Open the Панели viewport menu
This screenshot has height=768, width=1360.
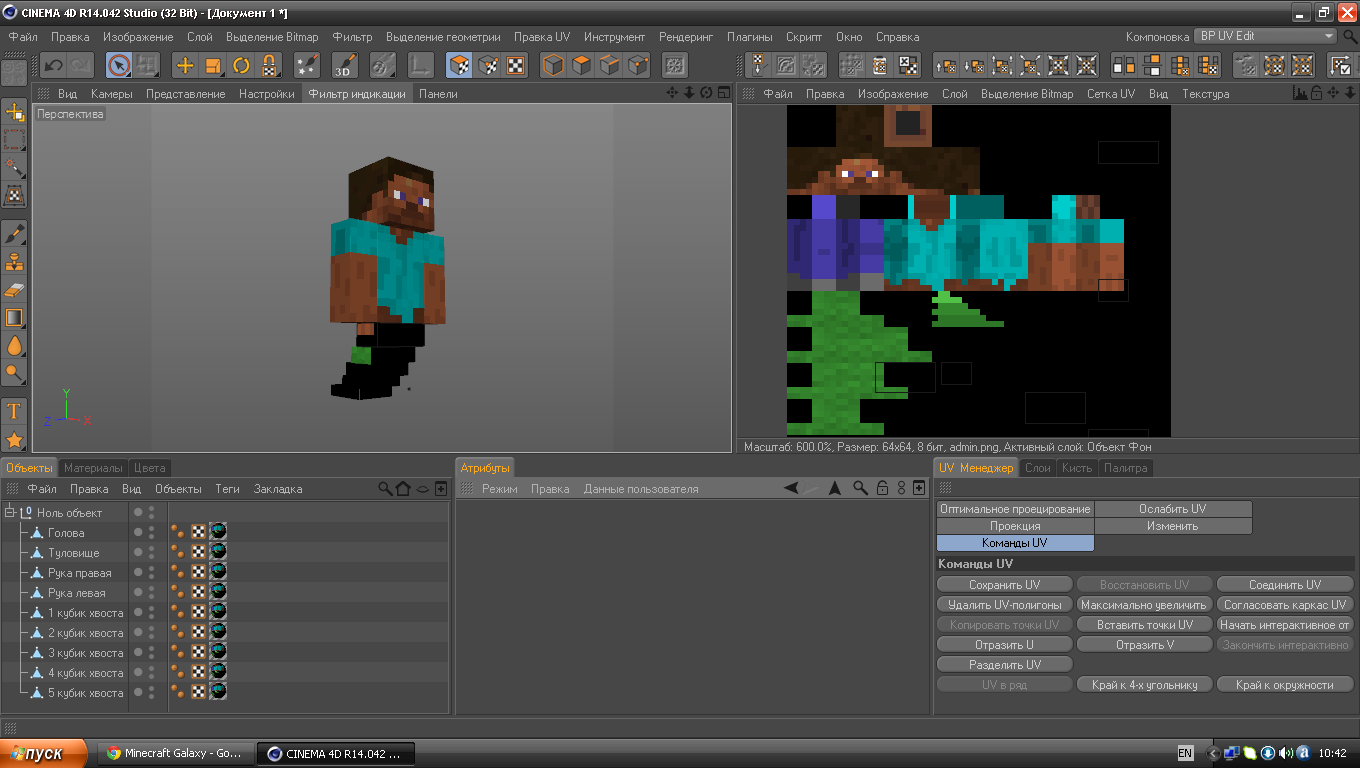[x=438, y=94]
